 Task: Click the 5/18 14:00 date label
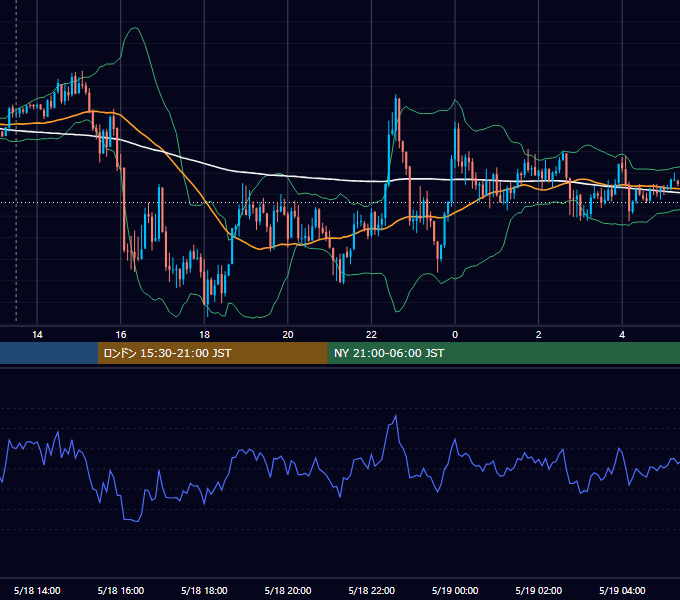tap(37, 590)
